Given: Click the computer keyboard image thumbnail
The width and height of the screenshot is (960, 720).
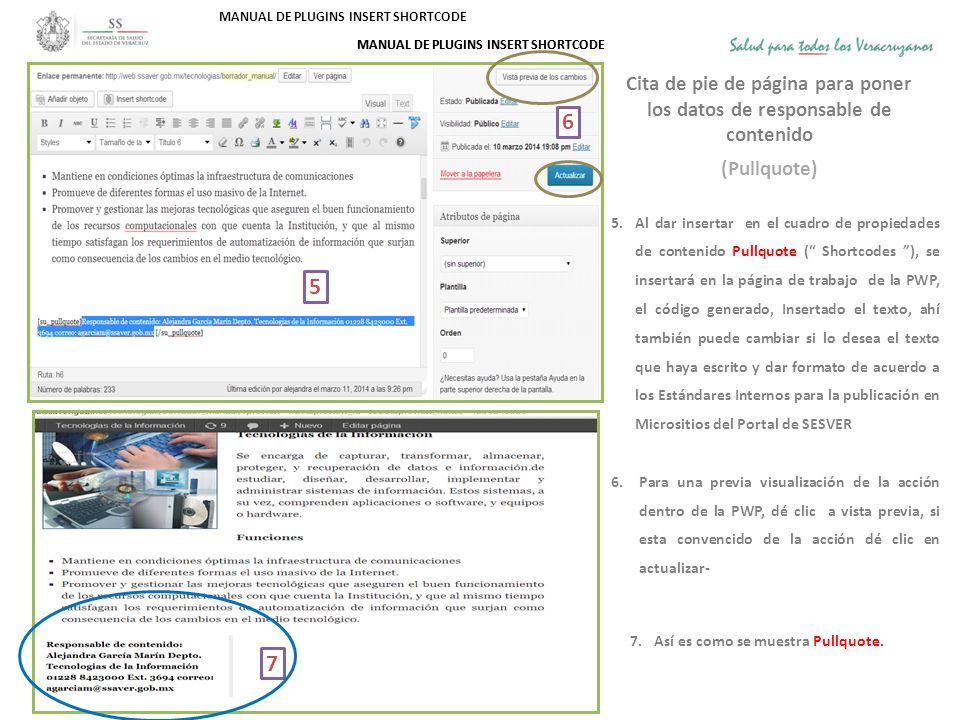Looking at the screenshot, I should point(130,481).
